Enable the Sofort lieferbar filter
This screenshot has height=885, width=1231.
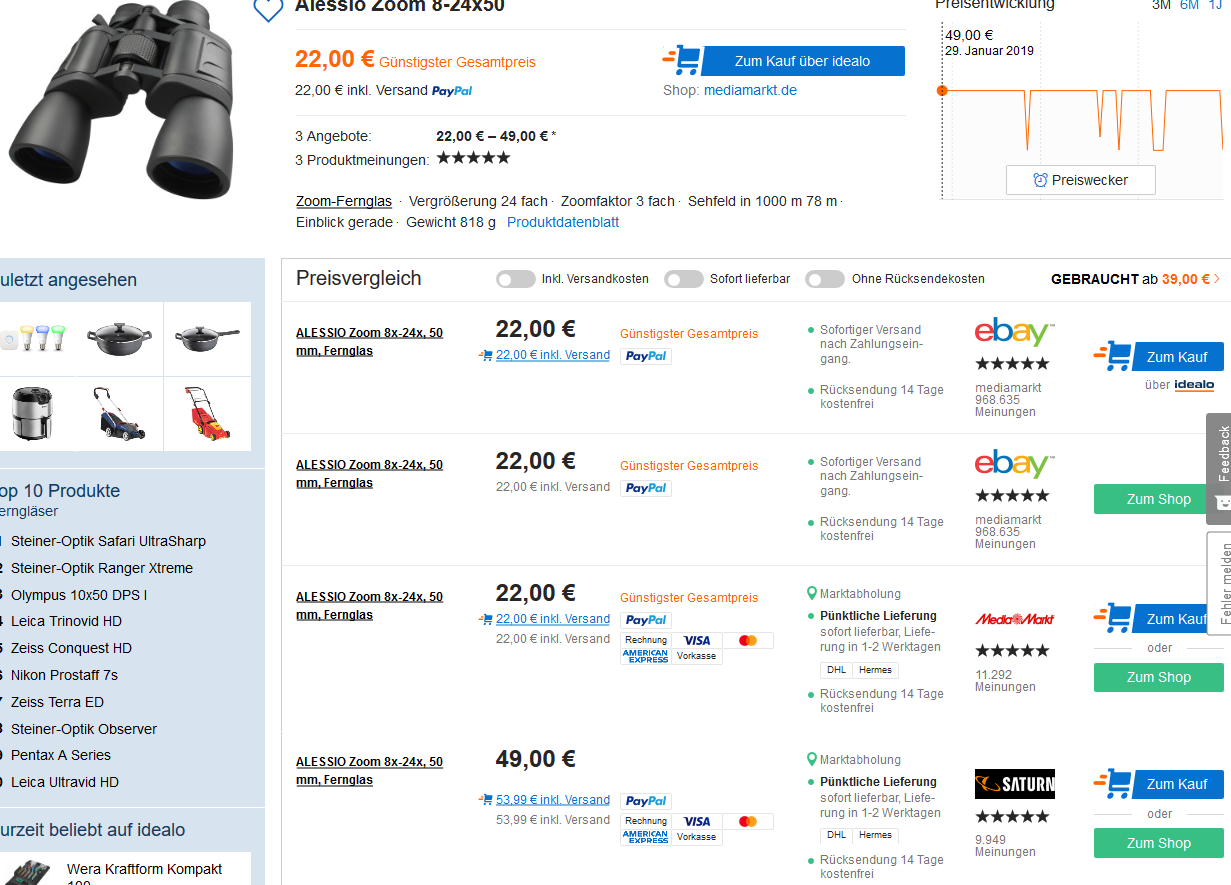[684, 279]
